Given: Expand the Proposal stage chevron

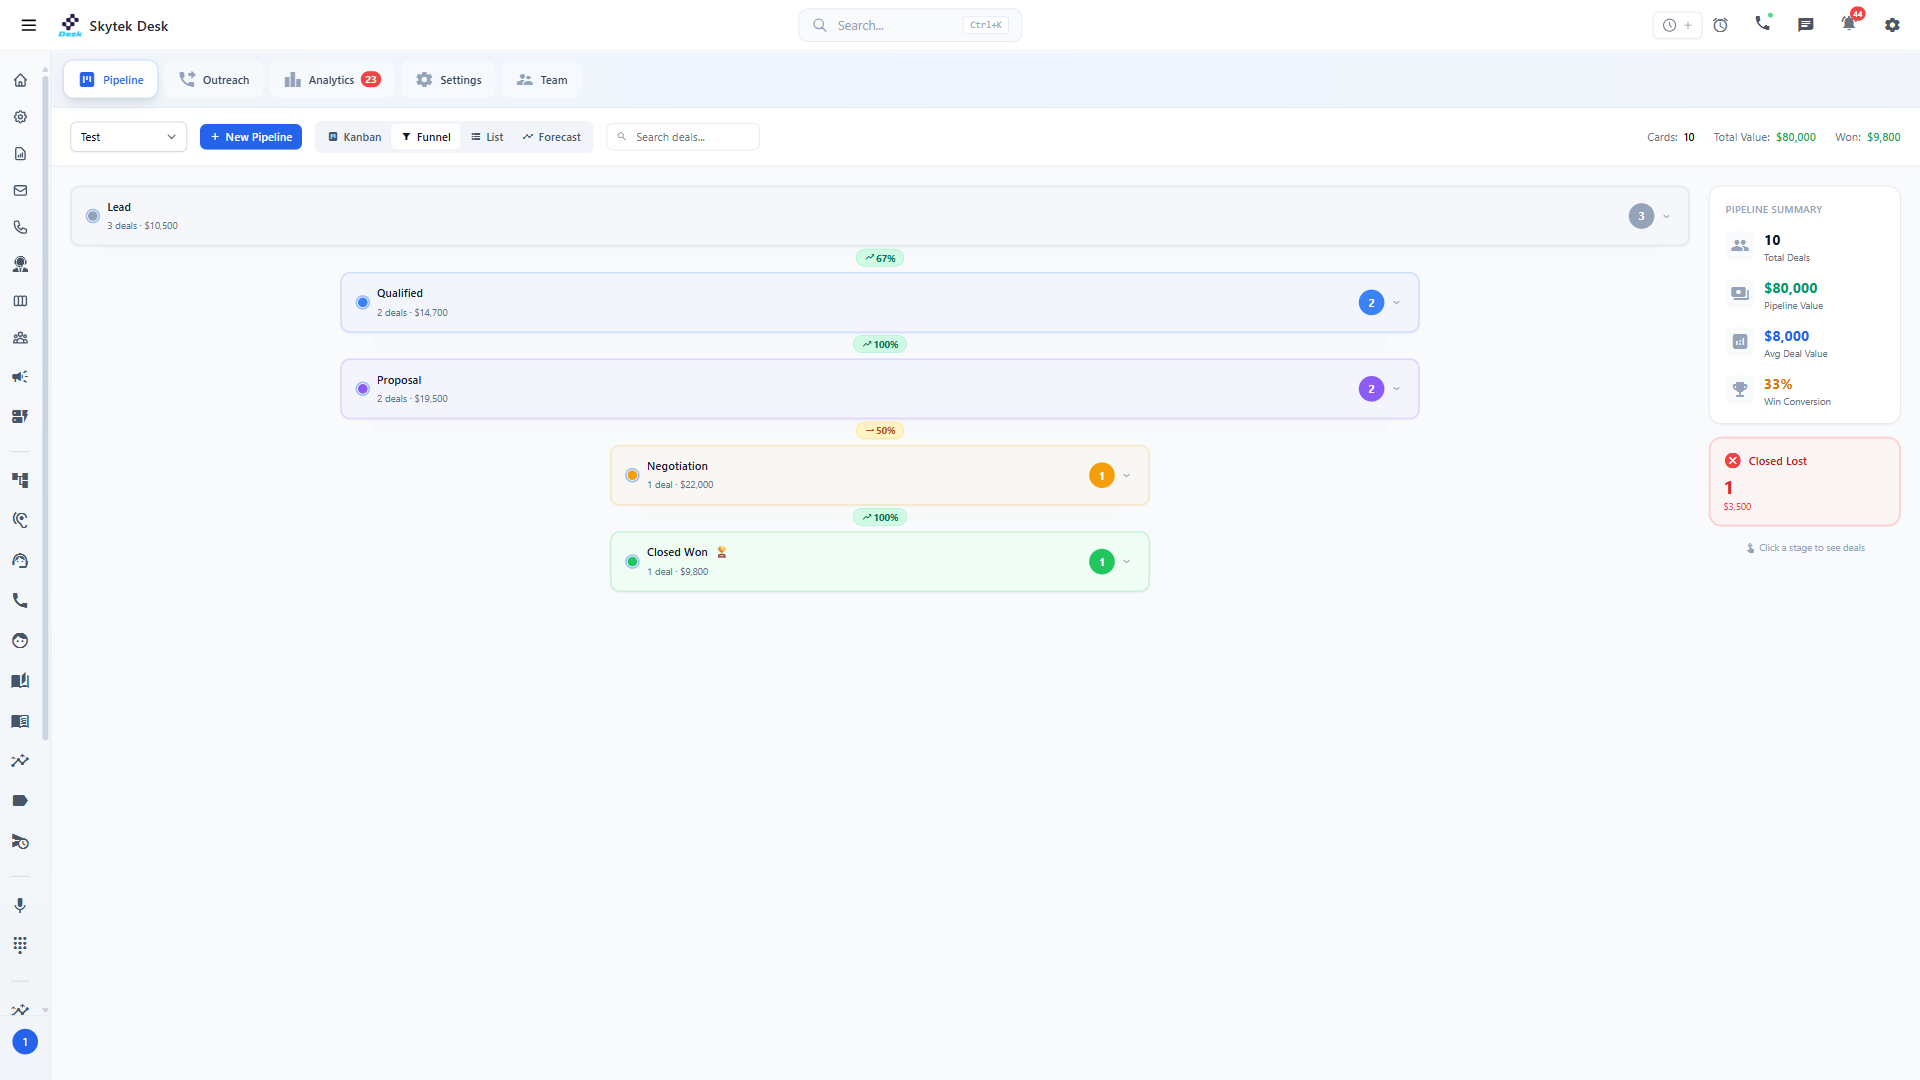Looking at the screenshot, I should [1396, 388].
